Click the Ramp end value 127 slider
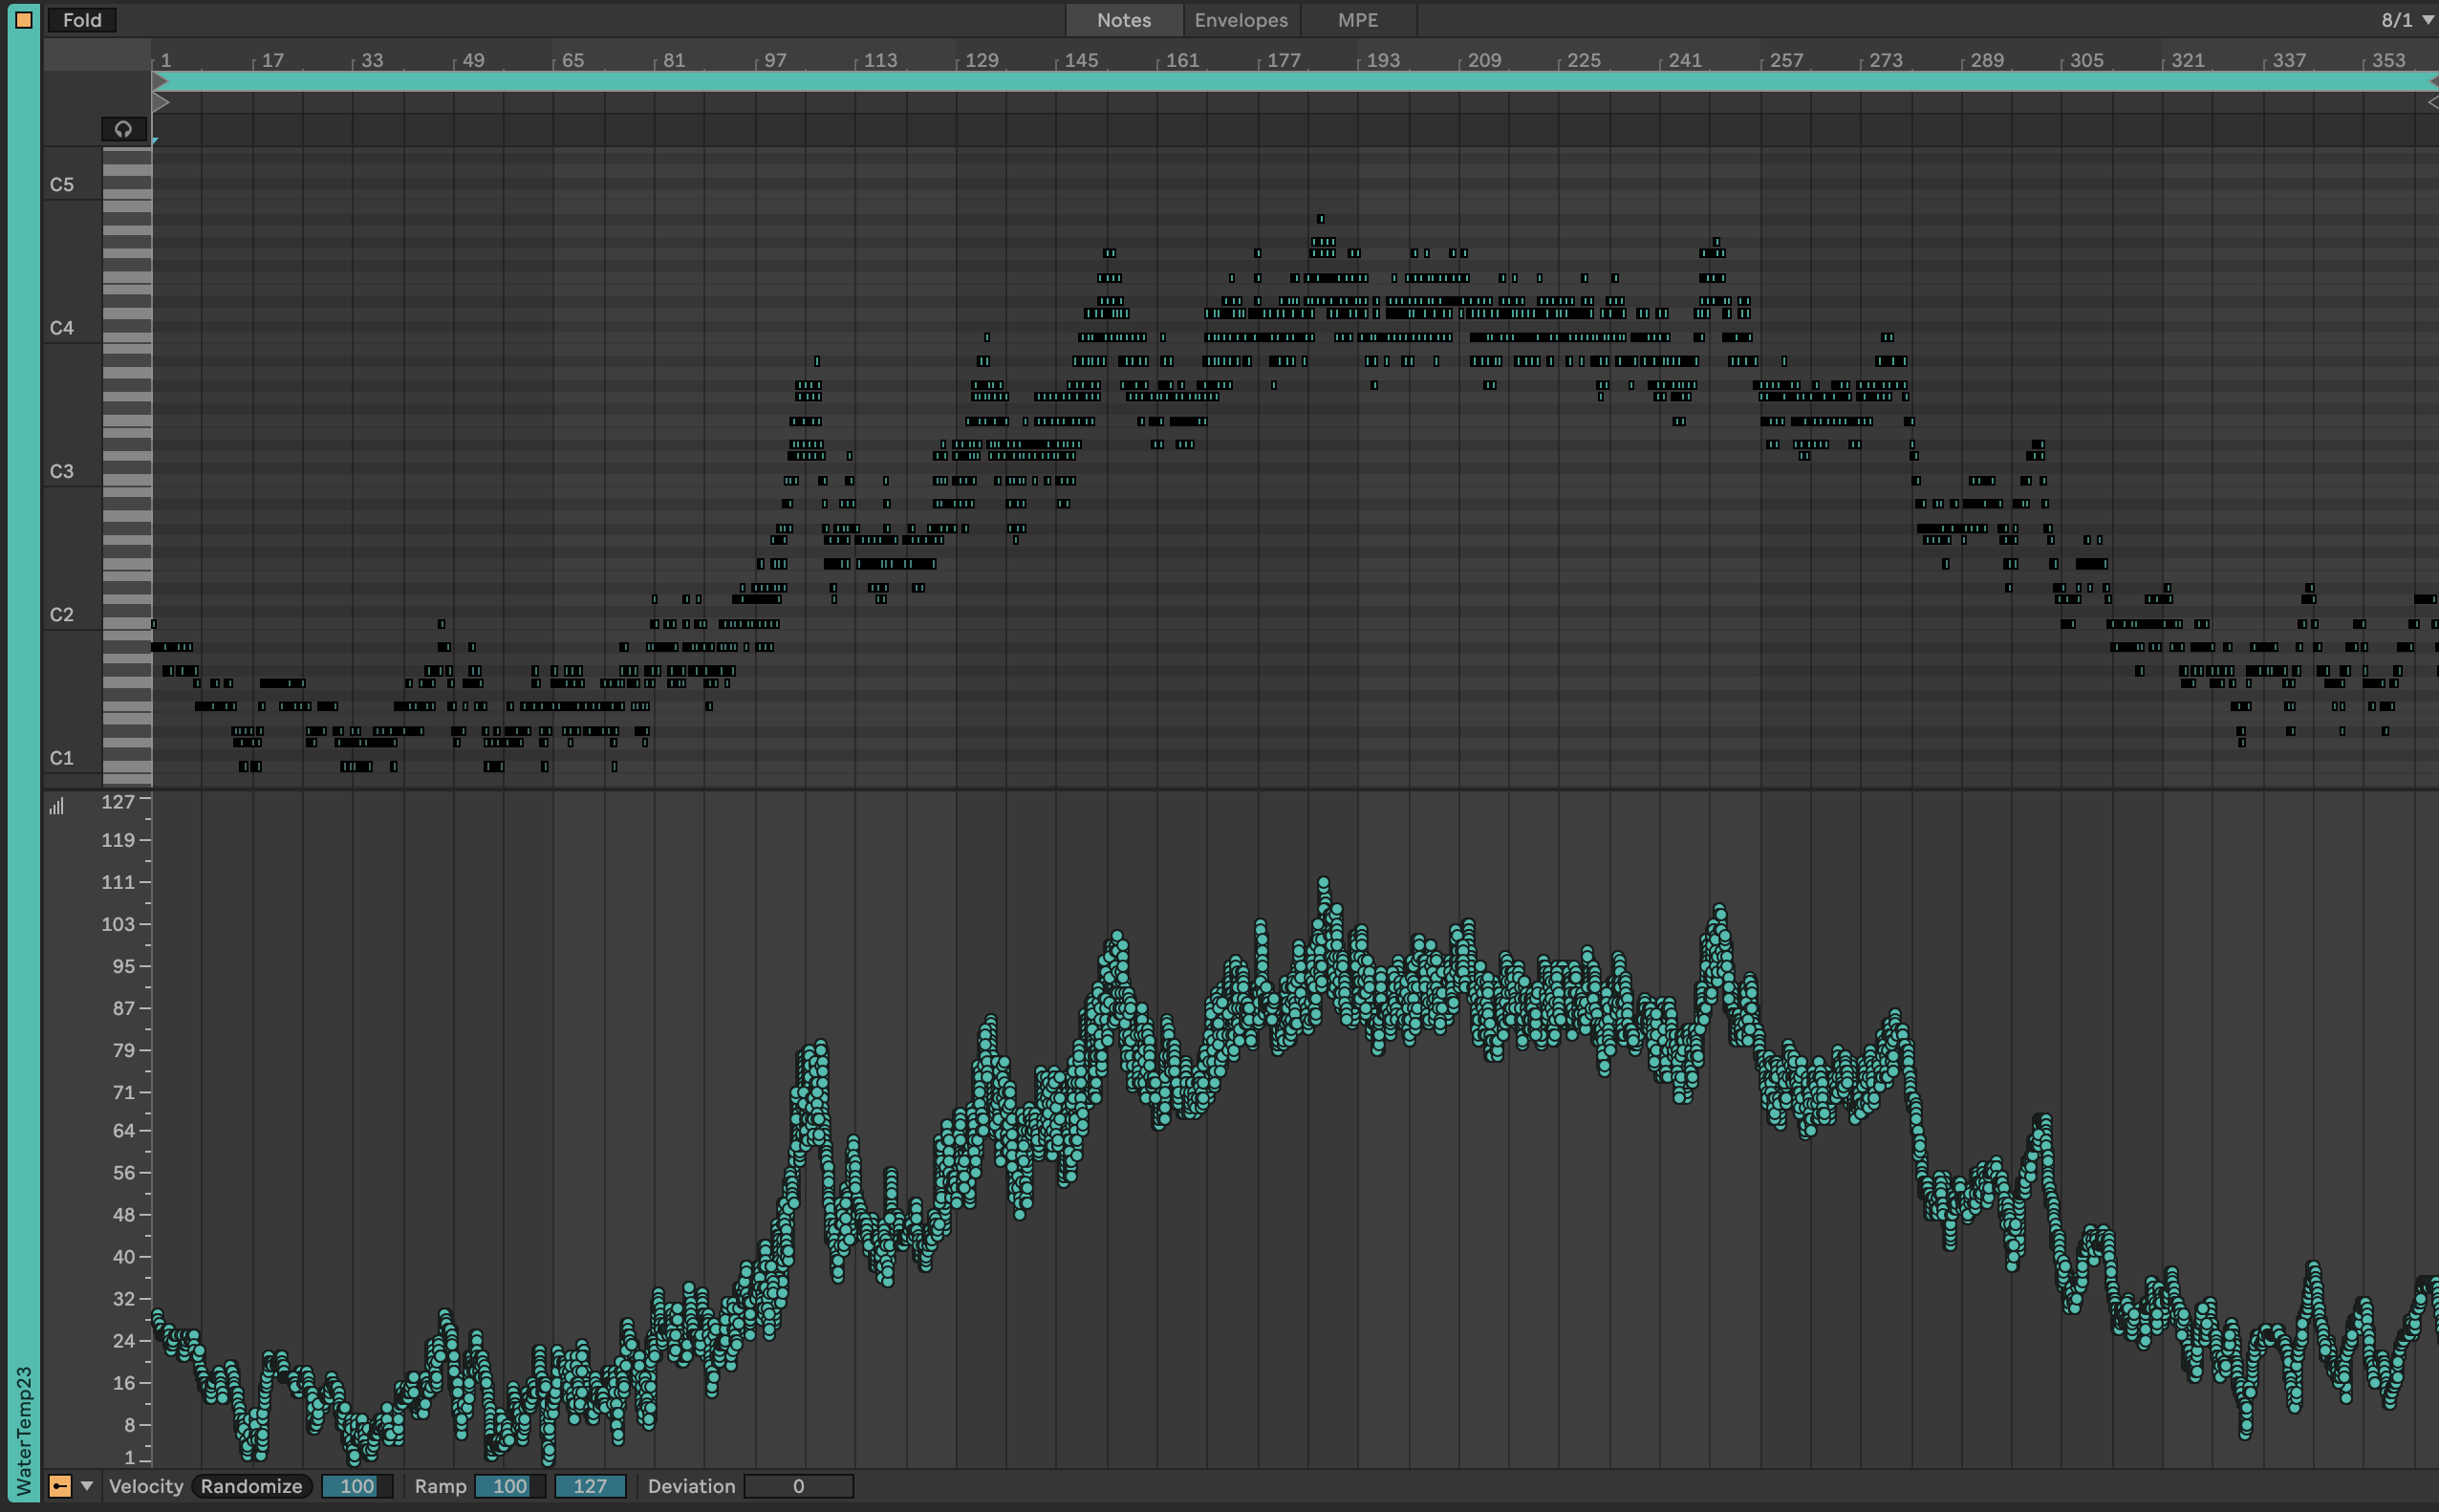Viewport: 2439px width, 1512px height. [590, 1486]
